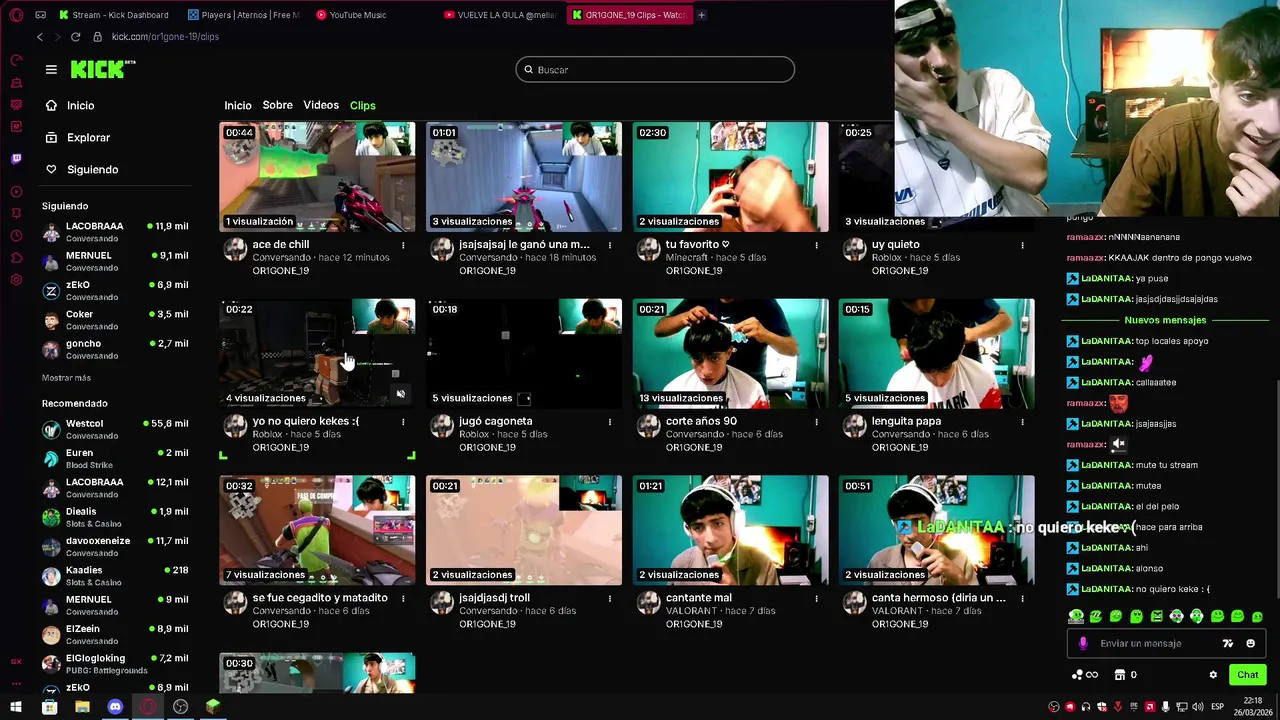Image resolution: width=1280 pixels, height=720 pixels.
Task: Open the emoji picker in chat input
Action: click(x=1250, y=643)
